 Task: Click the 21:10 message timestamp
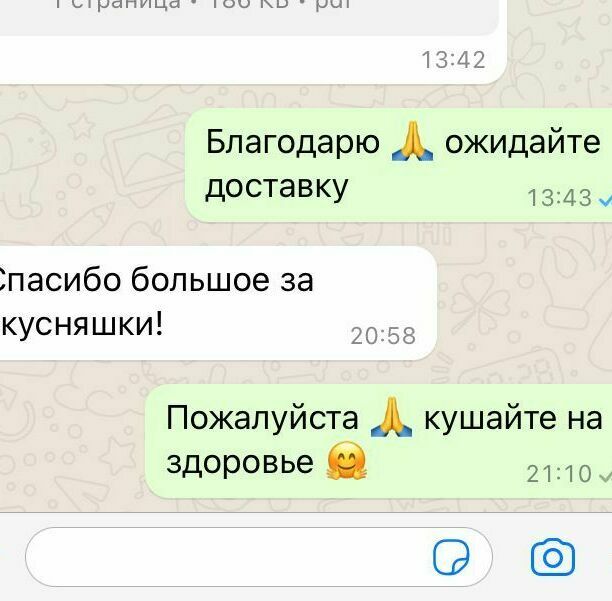[x=559, y=474]
